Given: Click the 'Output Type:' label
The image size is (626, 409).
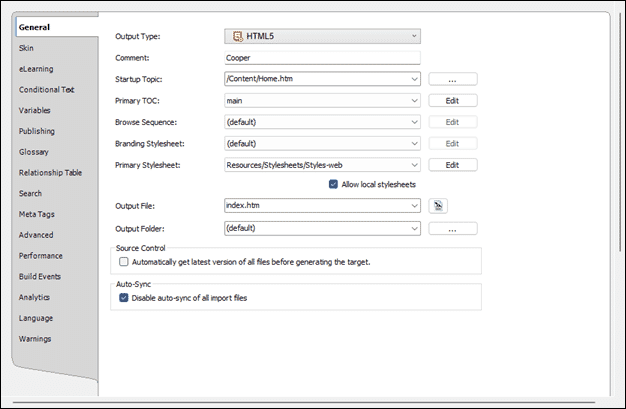Looking at the screenshot, I should 138,36.
